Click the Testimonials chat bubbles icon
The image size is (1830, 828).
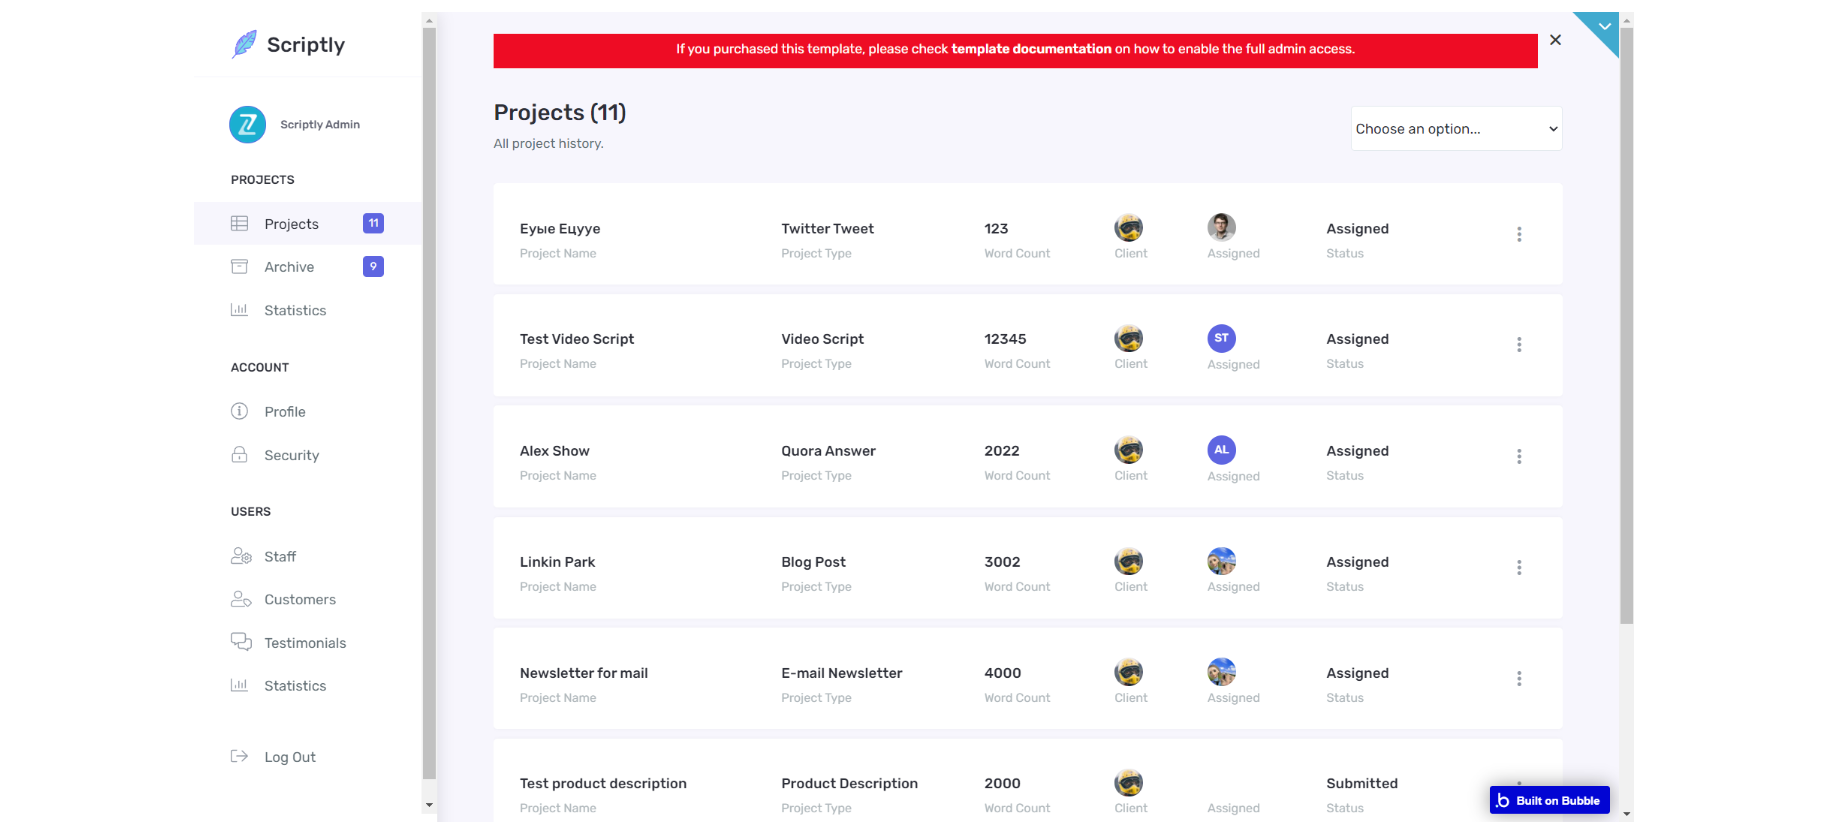point(241,642)
